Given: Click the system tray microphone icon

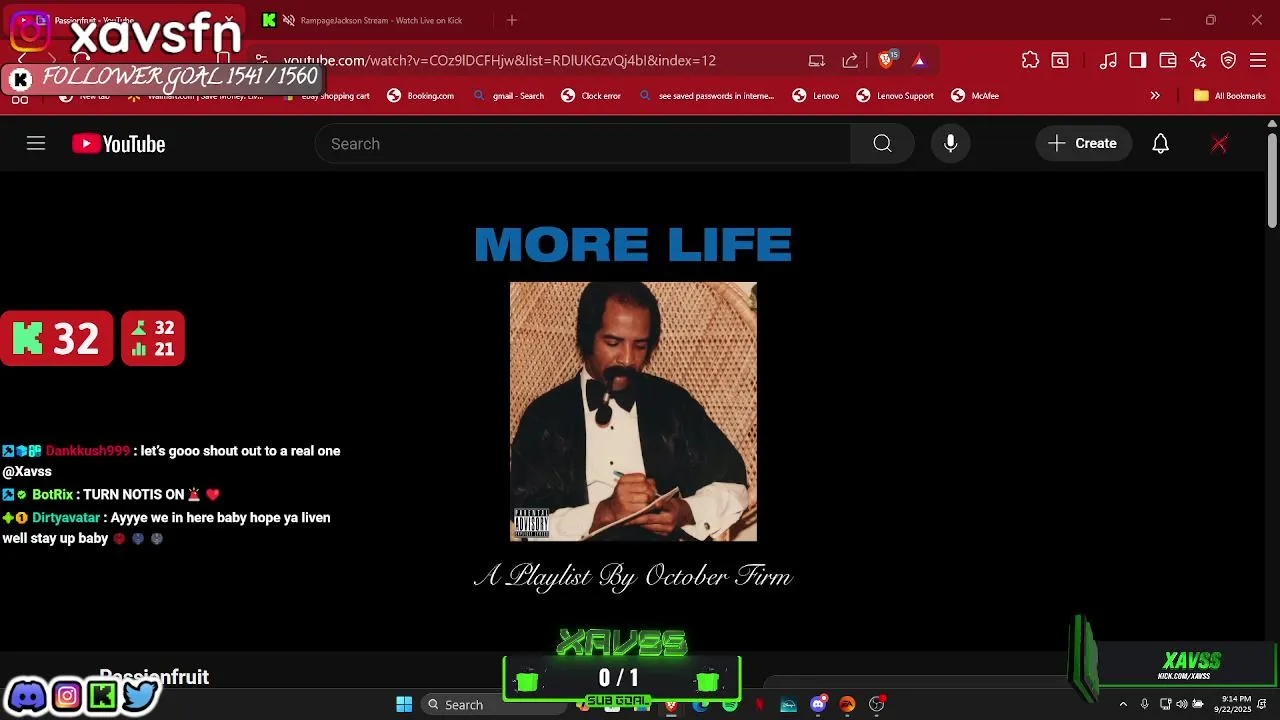Looking at the screenshot, I should pos(1145,705).
